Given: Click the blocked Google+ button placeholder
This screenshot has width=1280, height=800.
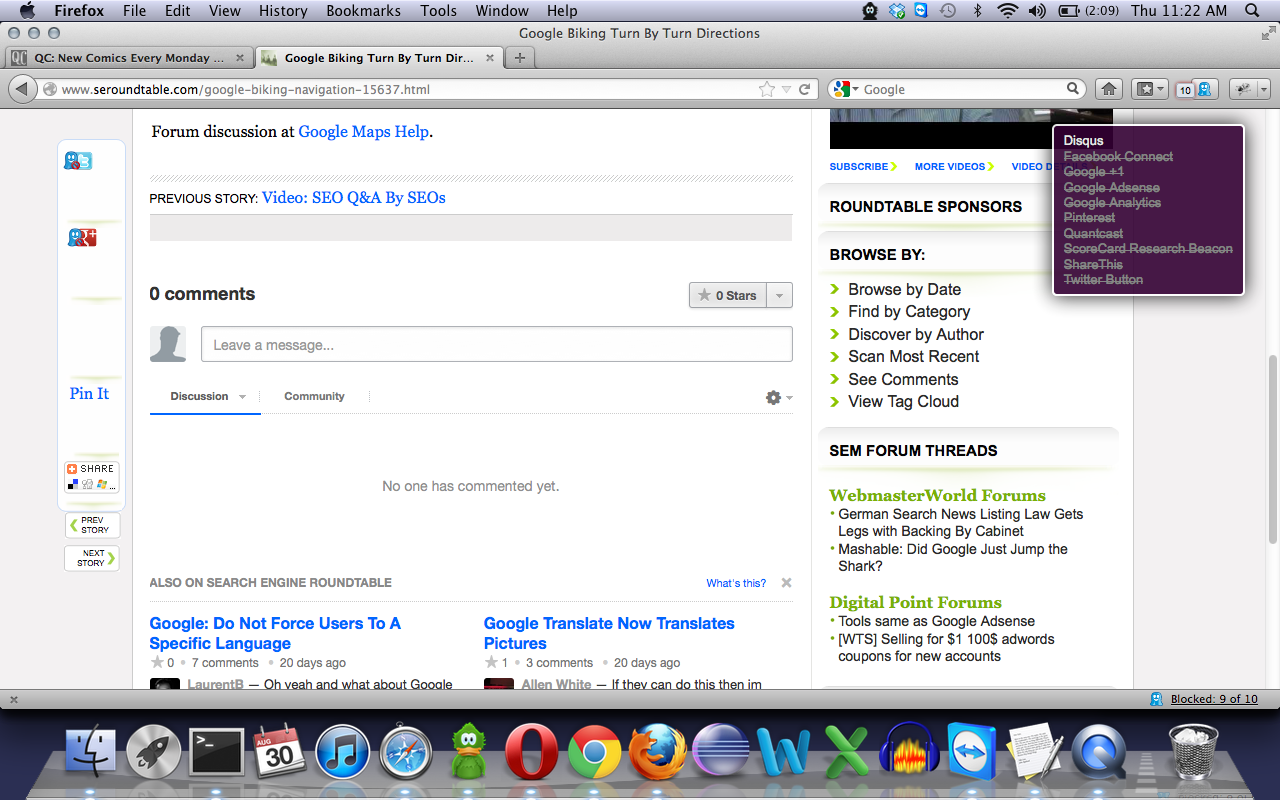Looking at the screenshot, I should coord(82,237).
